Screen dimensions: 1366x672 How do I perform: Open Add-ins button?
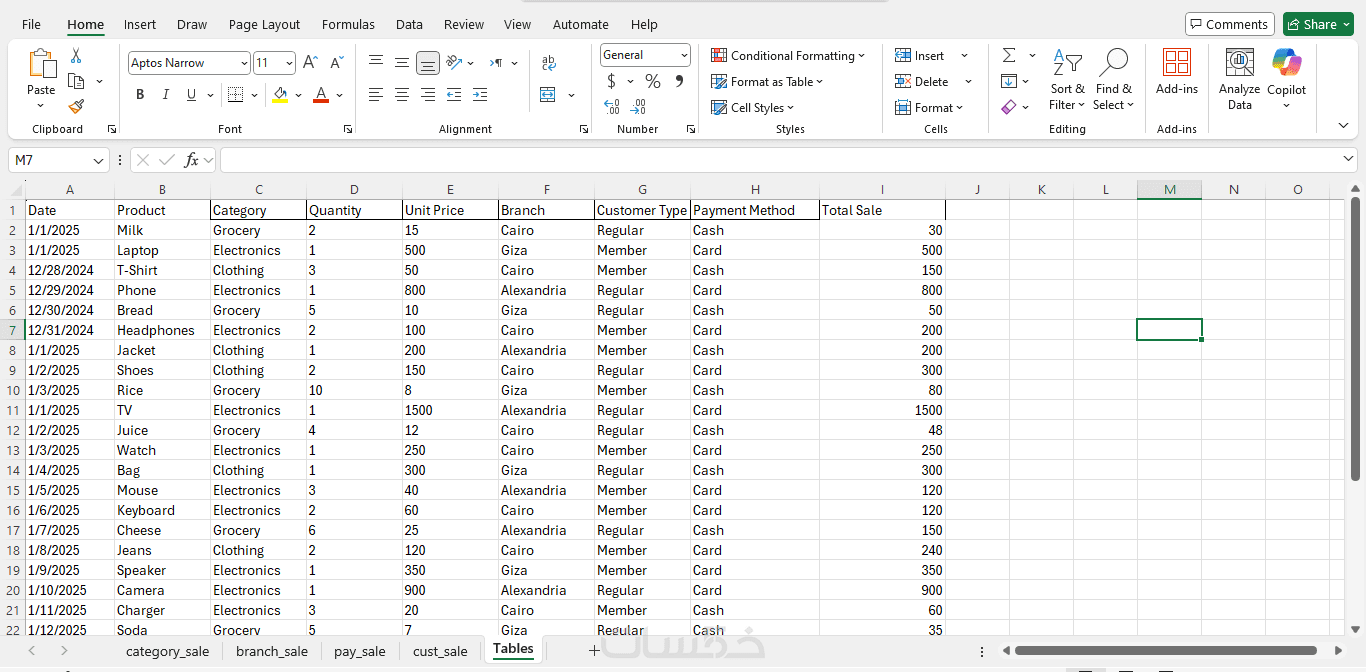[1177, 72]
